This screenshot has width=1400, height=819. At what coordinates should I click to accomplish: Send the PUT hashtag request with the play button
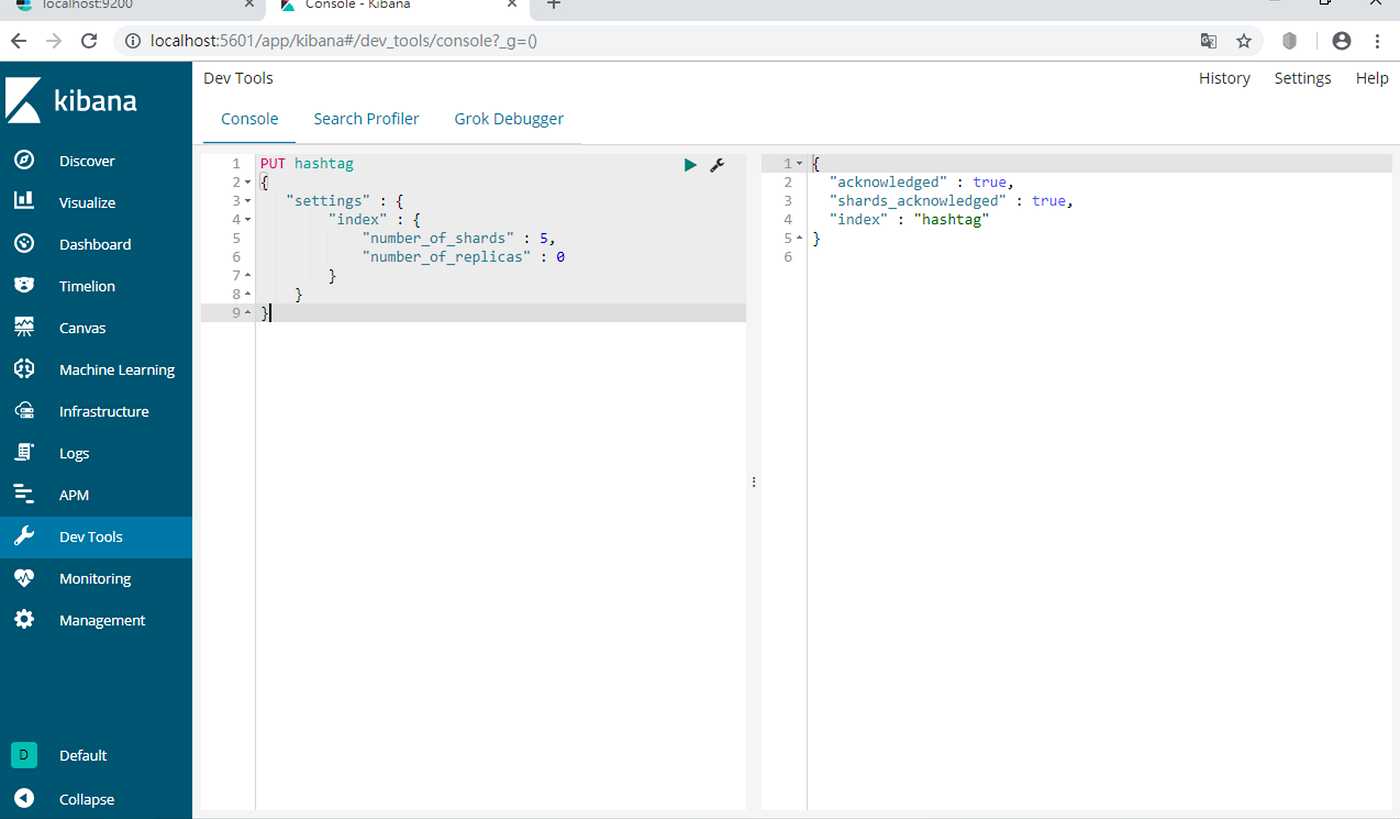click(x=690, y=164)
